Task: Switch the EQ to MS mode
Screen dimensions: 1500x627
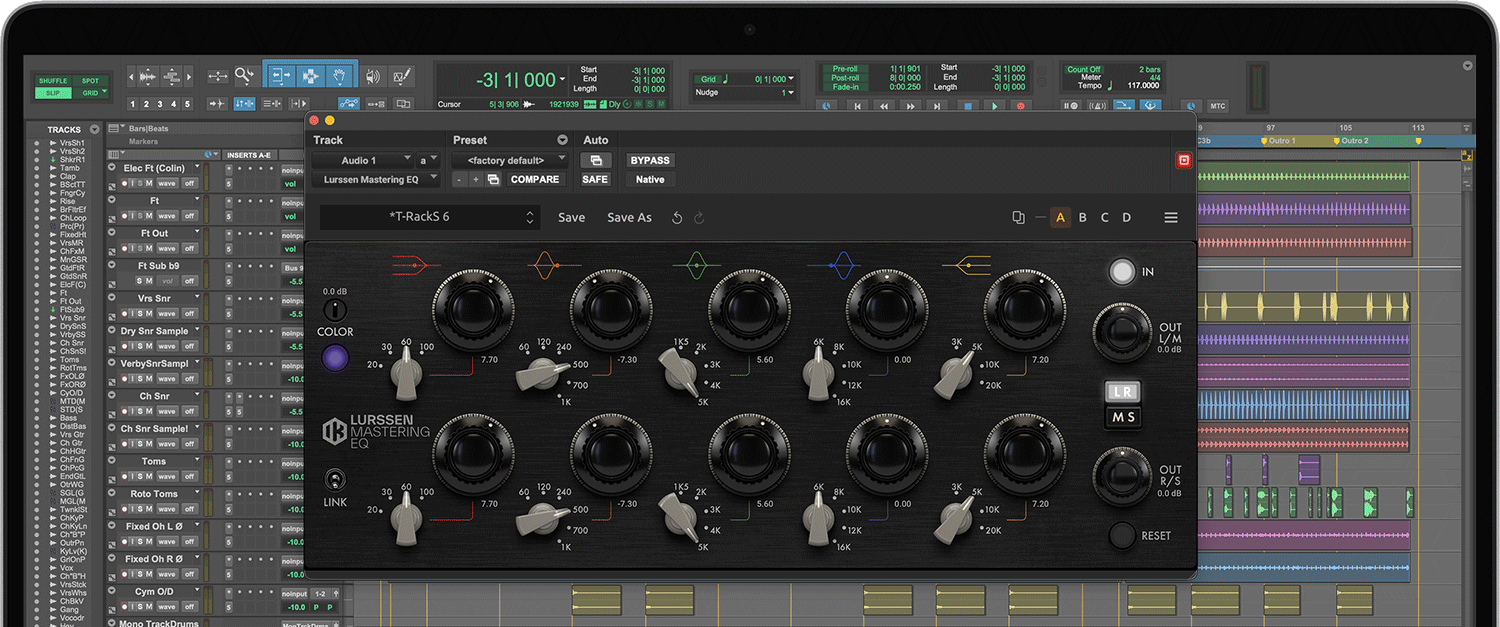Action: (1122, 417)
